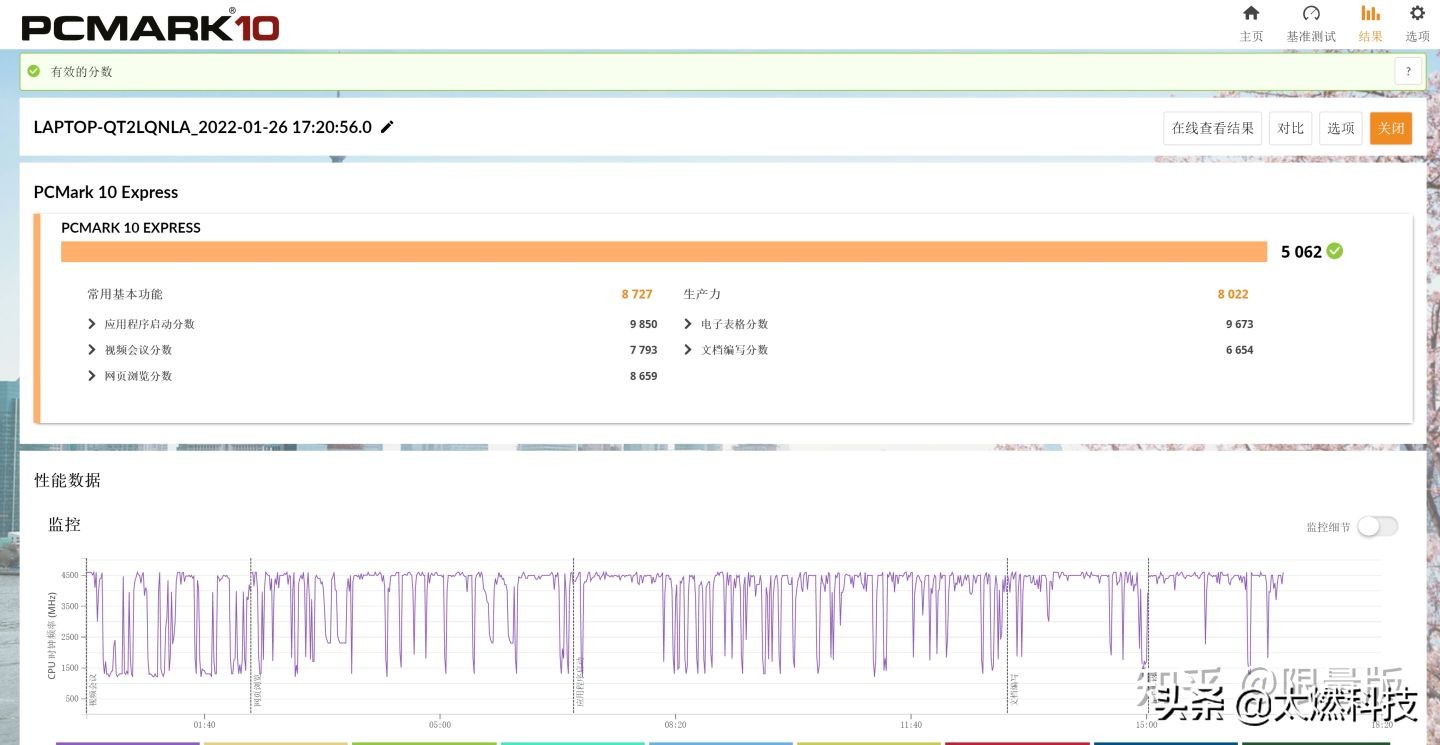
Task: Select the 主页 tab label
Action: (x=1251, y=37)
